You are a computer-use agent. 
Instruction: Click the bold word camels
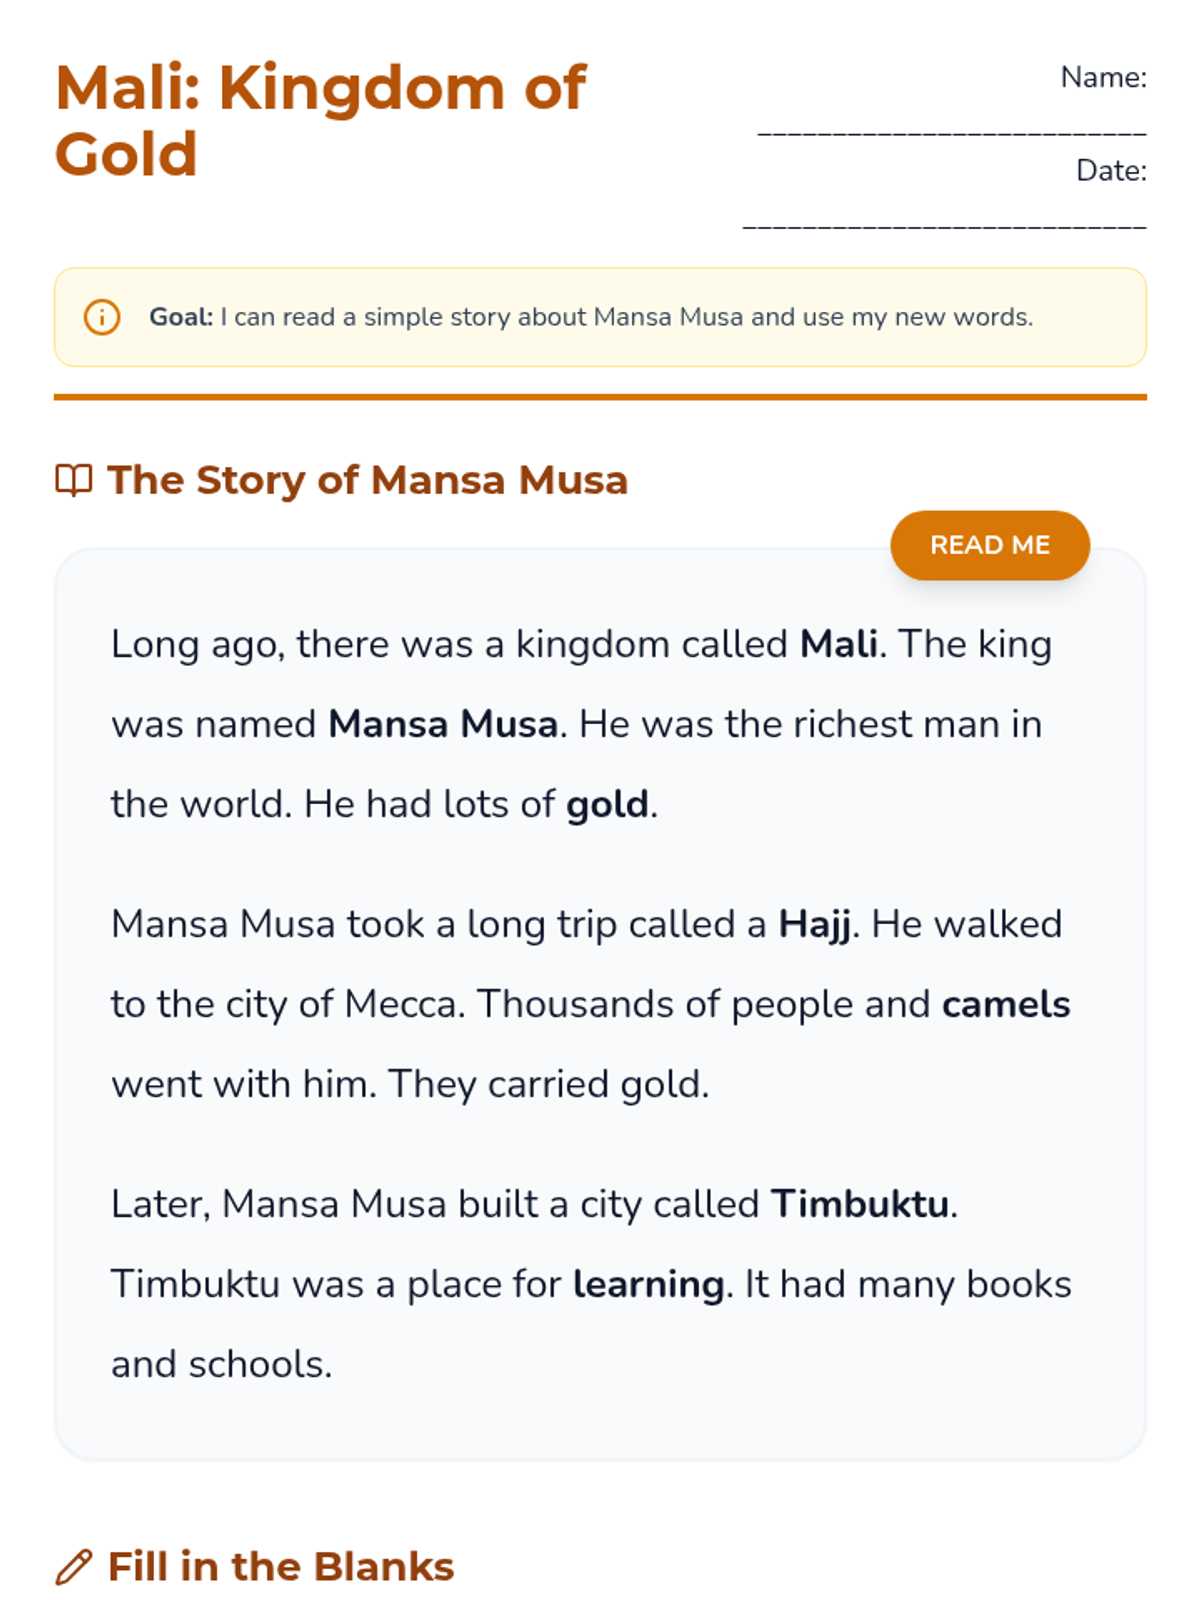(x=1005, y=1004)
